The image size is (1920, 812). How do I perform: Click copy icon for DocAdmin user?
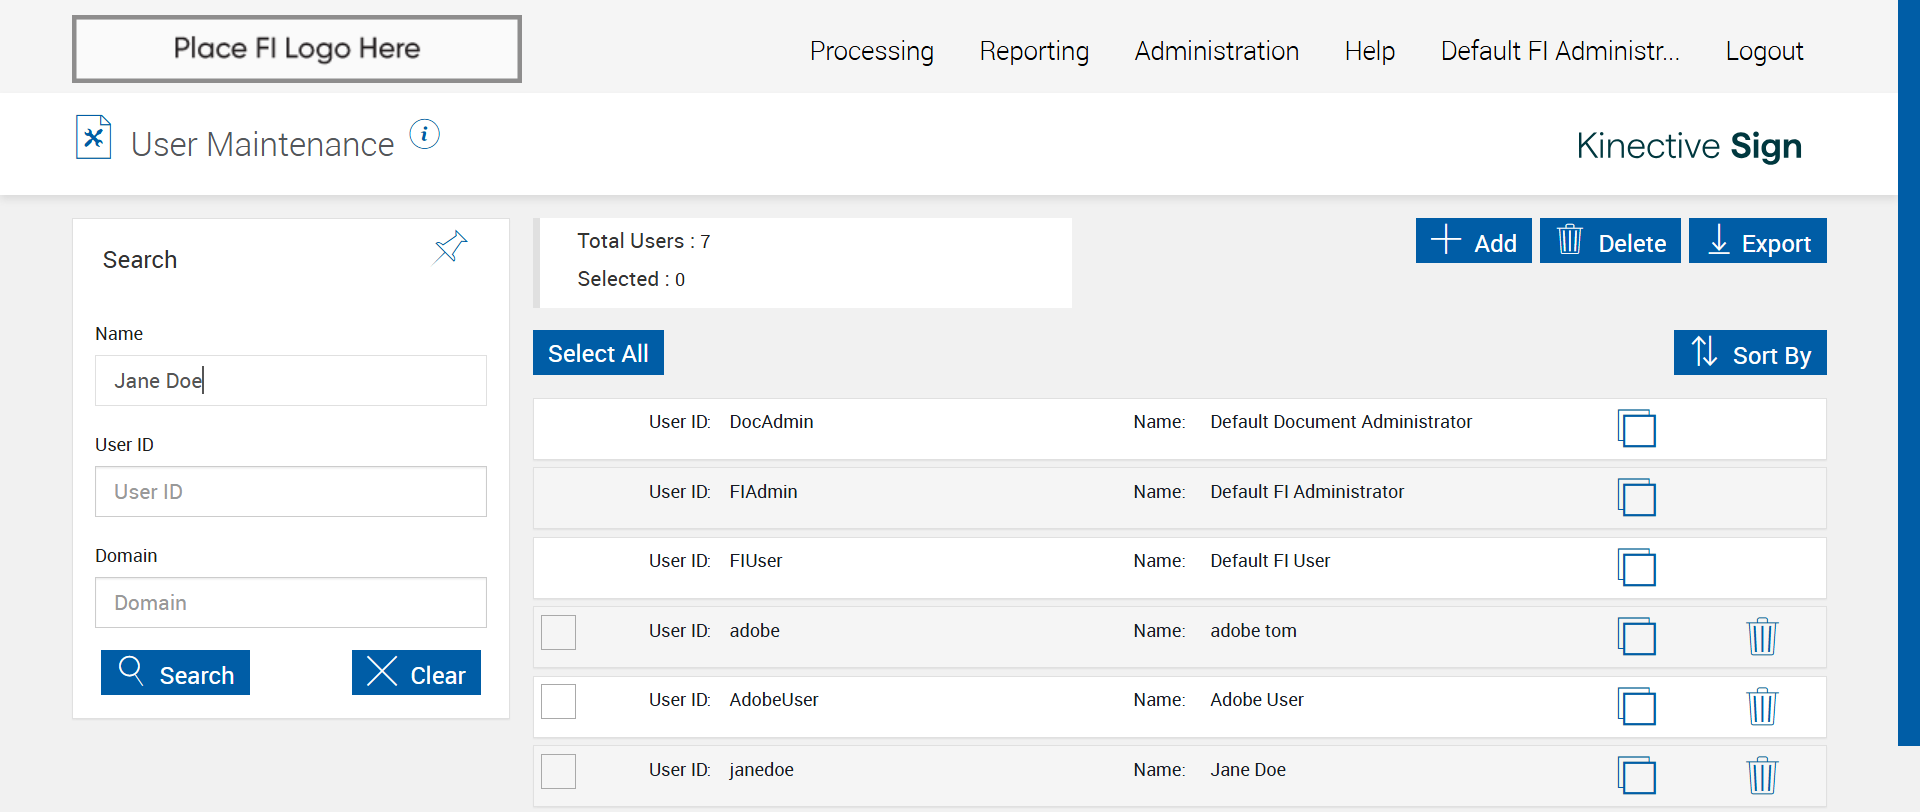pos(1636,429)
